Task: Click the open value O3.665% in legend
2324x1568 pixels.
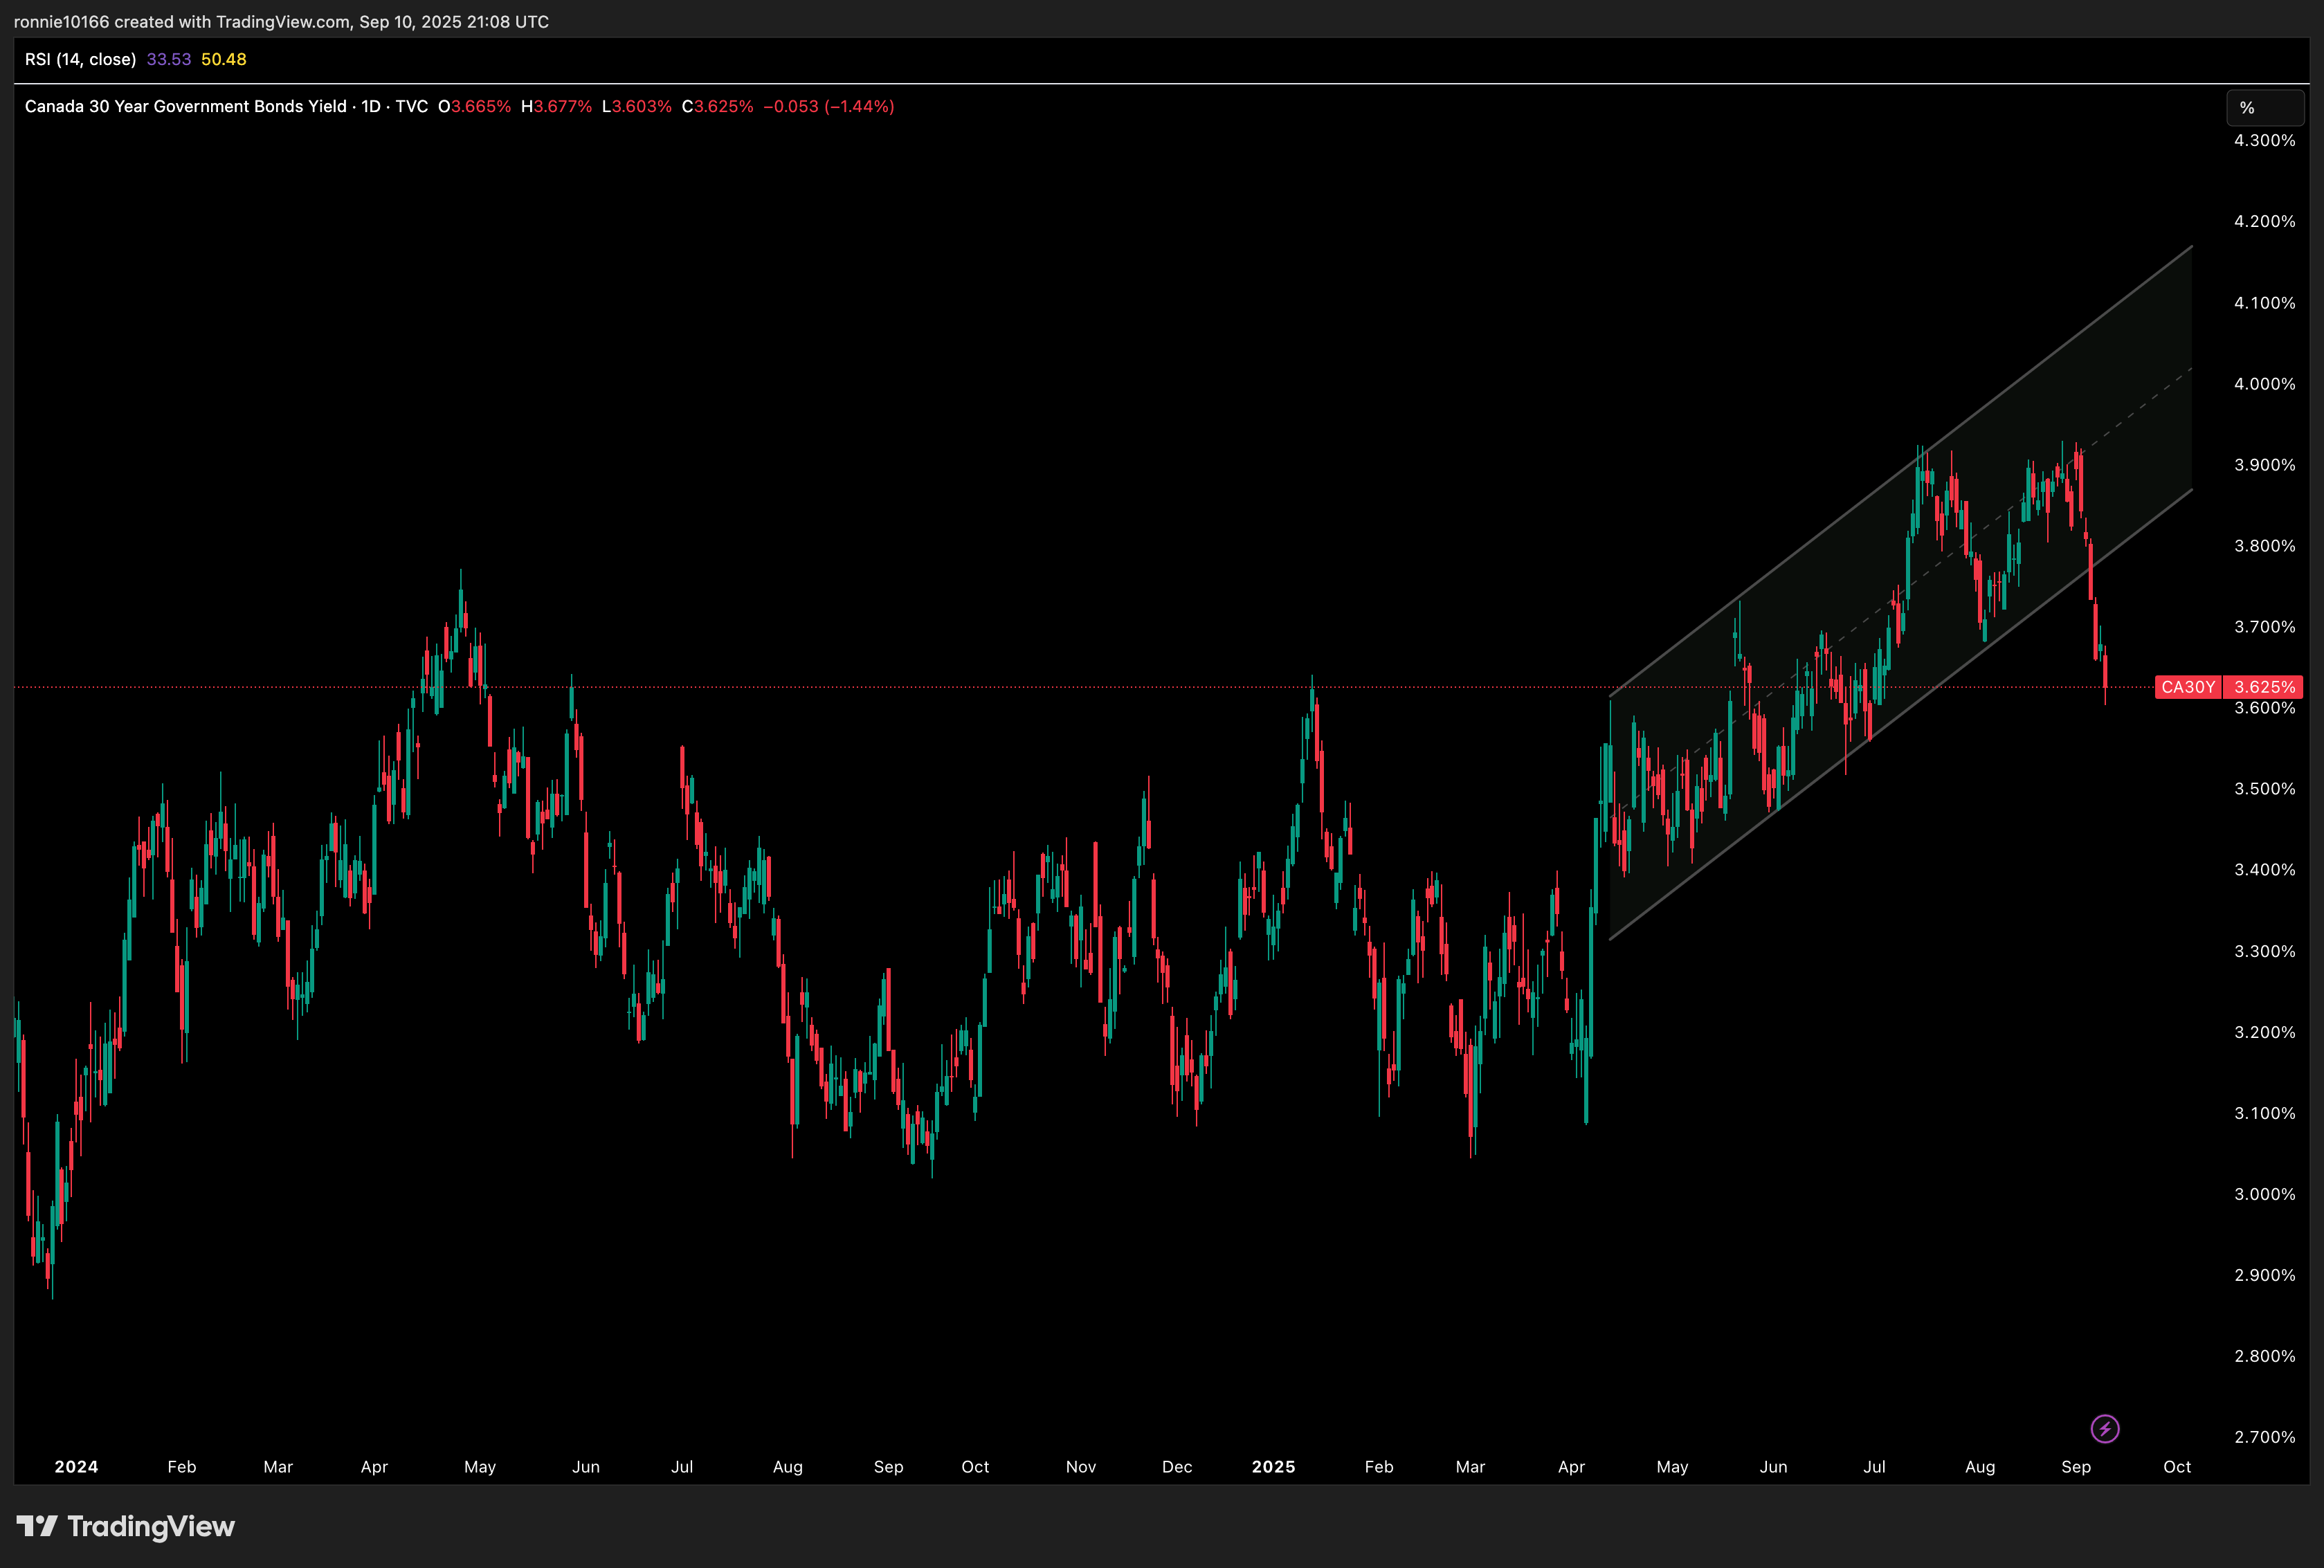Action: pos(474,106)
